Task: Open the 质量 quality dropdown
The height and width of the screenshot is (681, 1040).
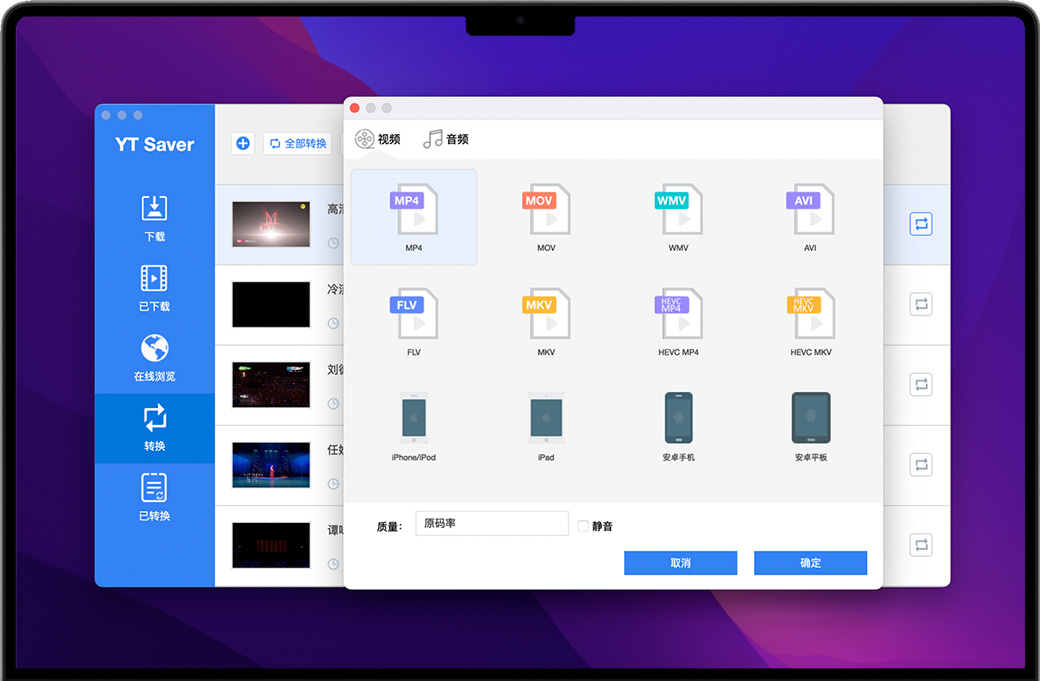Action: (491, 524)
